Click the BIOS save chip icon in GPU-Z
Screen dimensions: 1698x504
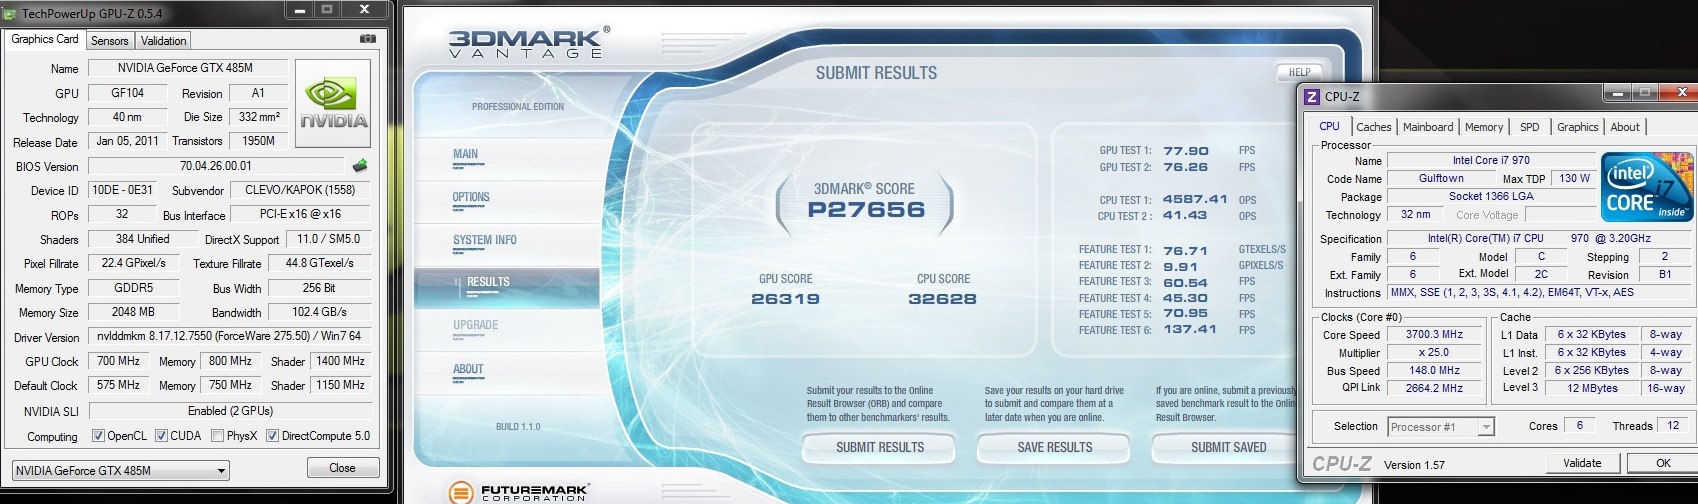(x=361, y=165)
